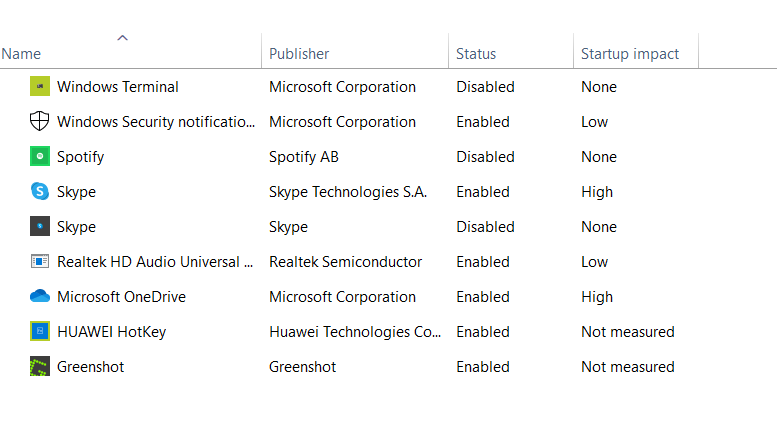Click Enabled status of Microsoft OneDrive

[483, 297]
